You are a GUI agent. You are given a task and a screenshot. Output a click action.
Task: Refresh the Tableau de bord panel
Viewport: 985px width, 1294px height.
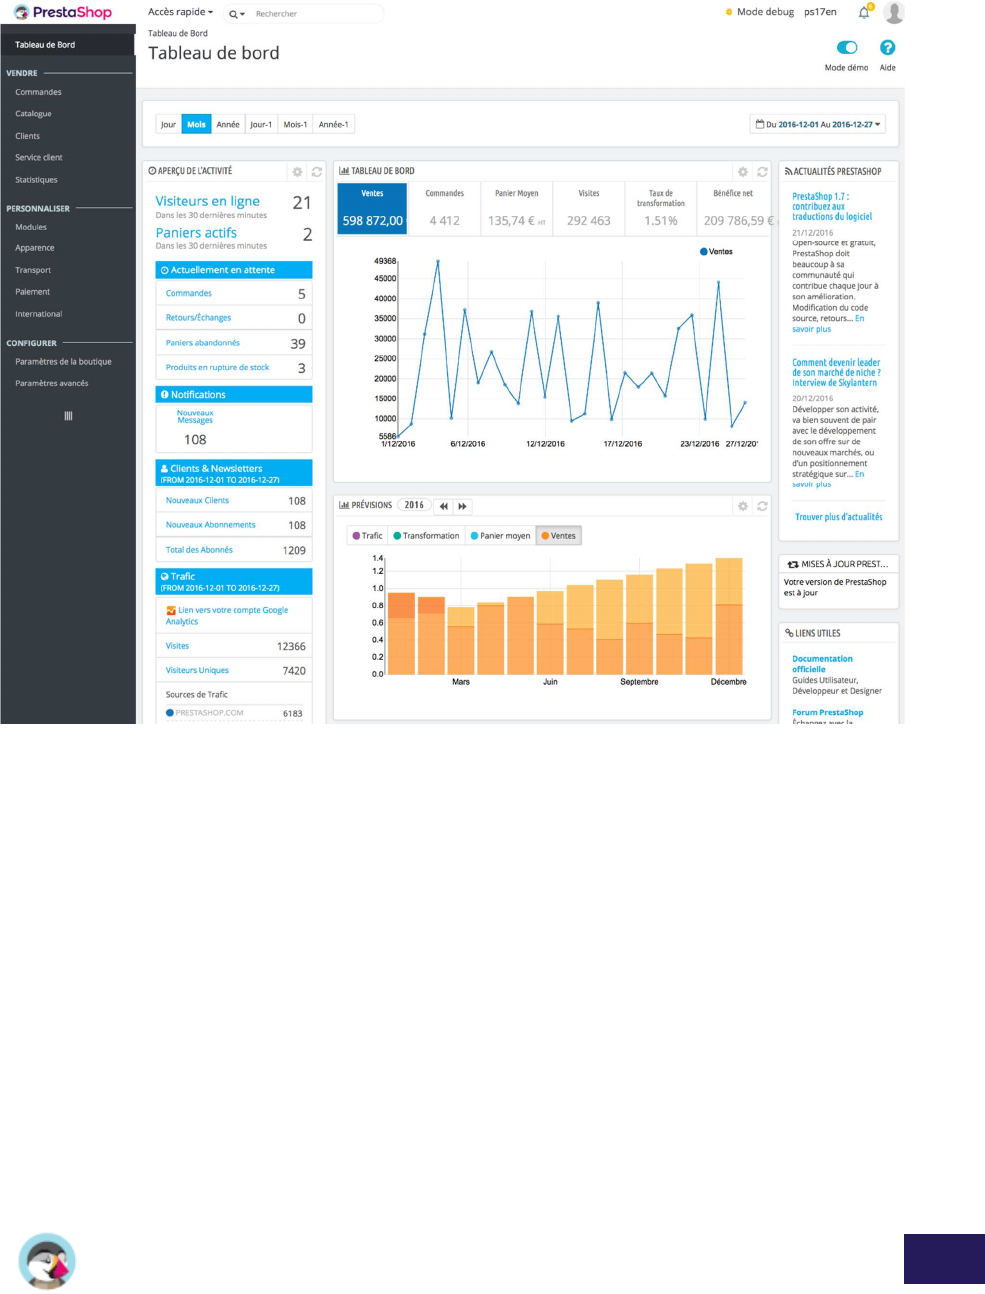(x=762, y=171)
